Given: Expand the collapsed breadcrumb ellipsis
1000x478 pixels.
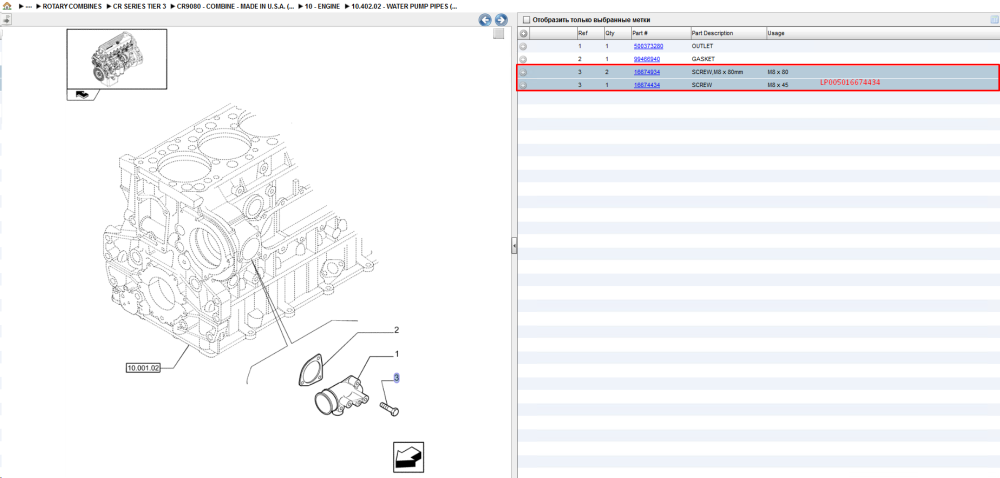Looking at the screenshot, I should point(29,6).
